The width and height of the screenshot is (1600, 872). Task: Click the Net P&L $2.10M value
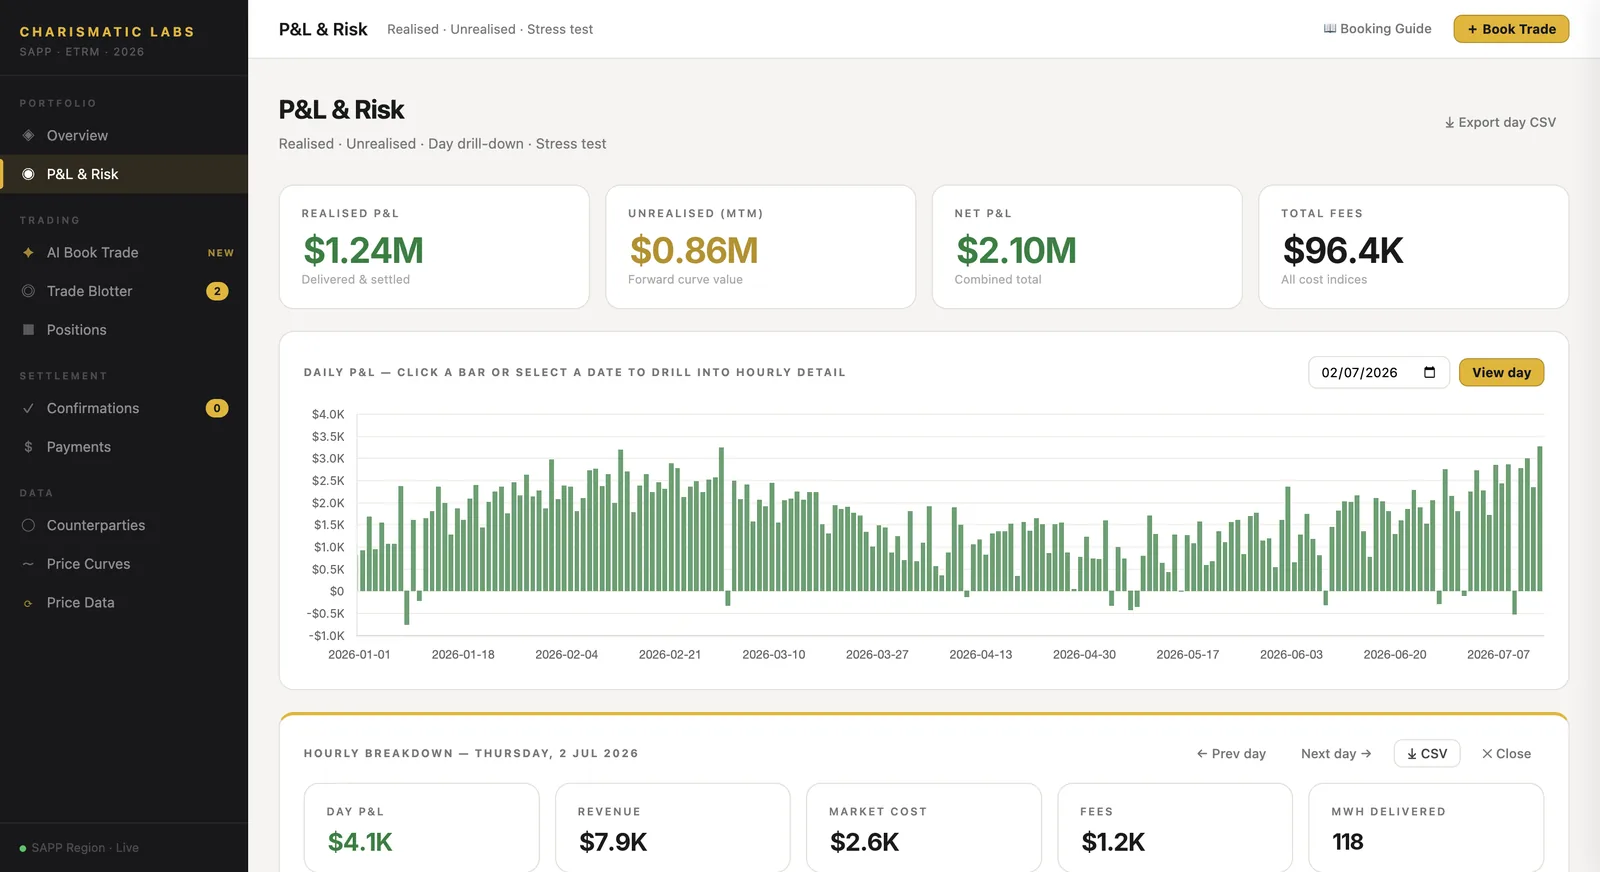[1016, 250]
